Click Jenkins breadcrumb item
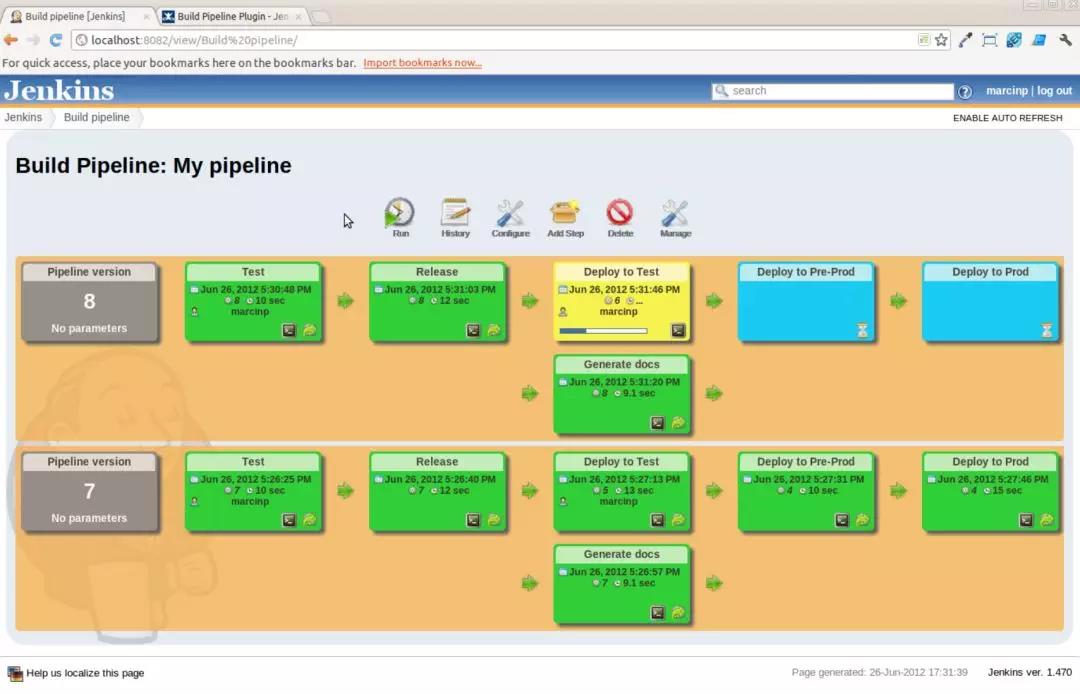1080x694 pixels. pos(23,117)
